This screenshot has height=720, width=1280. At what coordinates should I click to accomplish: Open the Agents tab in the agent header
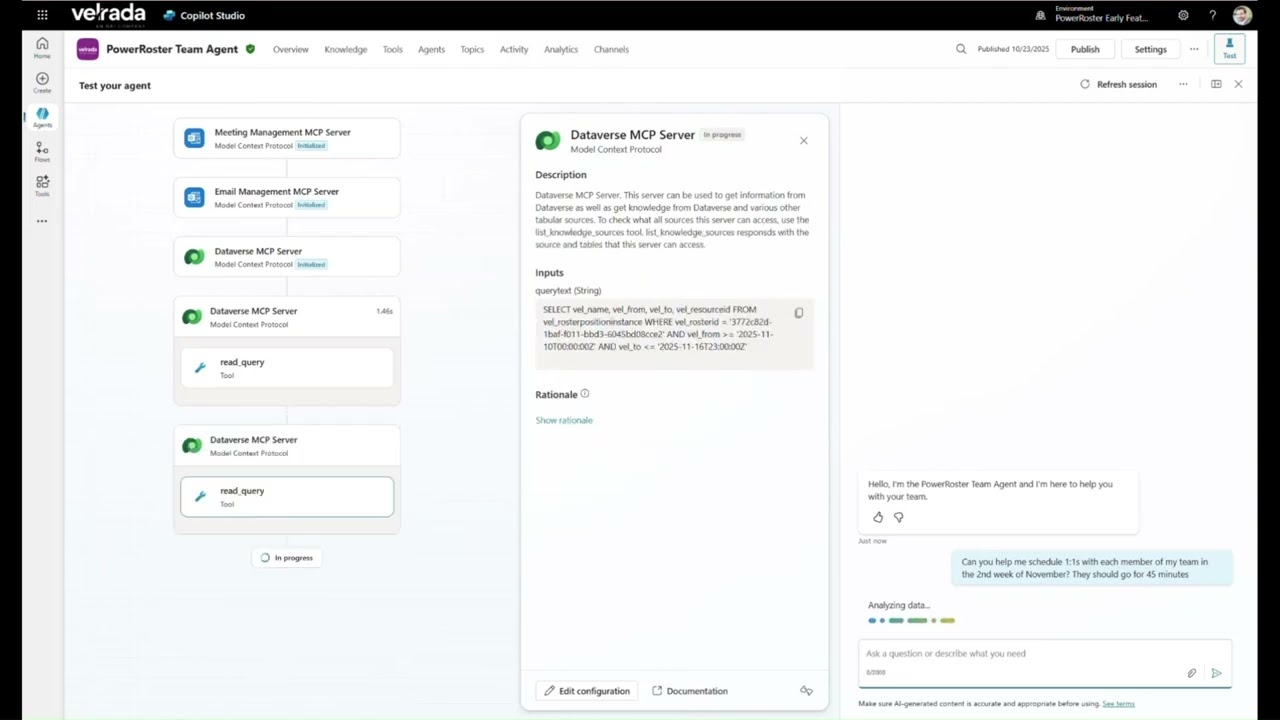pyautogui.click(x=432, y=49)
